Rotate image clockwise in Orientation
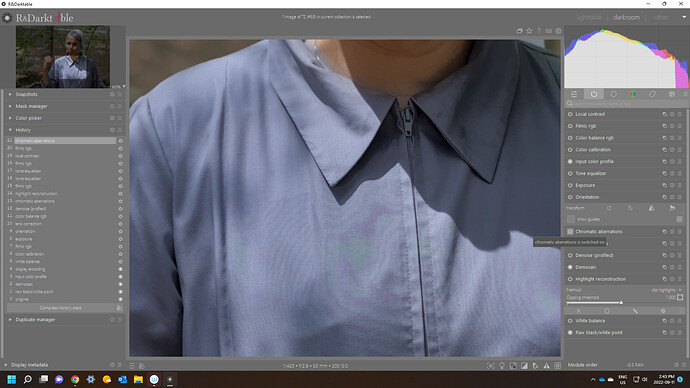Screen dimensions: 690x388 [x=630, y=208]
